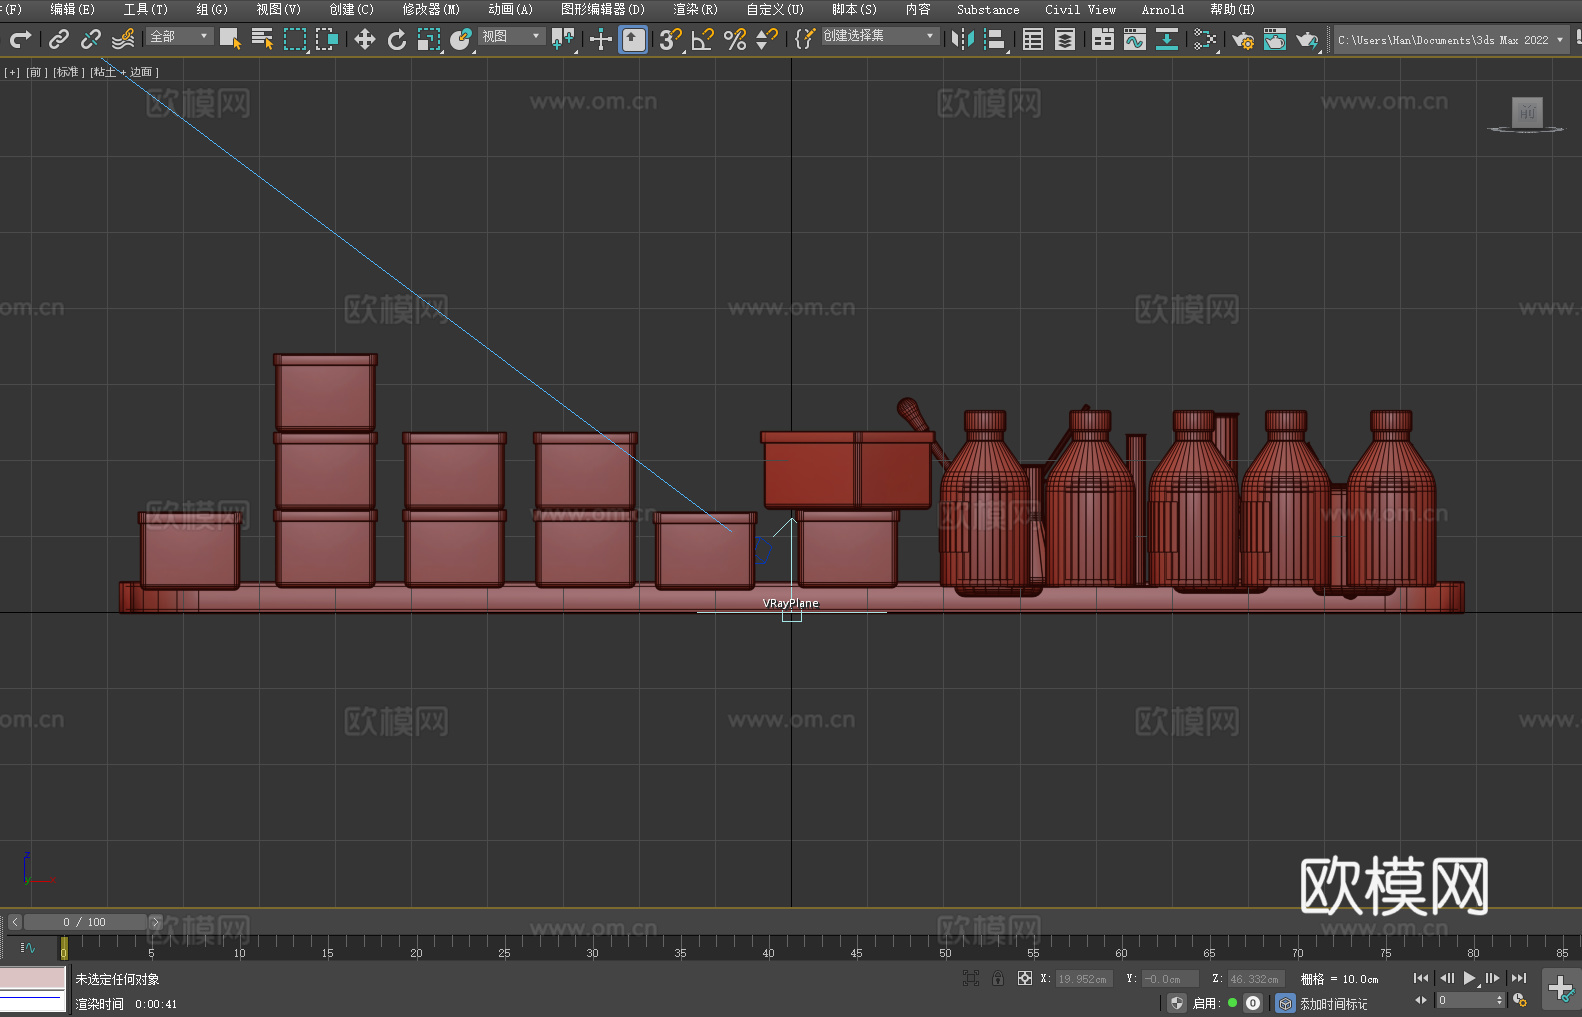Step time slider right arrow
This screenshot has width=1582, height=1017.
click(156, 922)
